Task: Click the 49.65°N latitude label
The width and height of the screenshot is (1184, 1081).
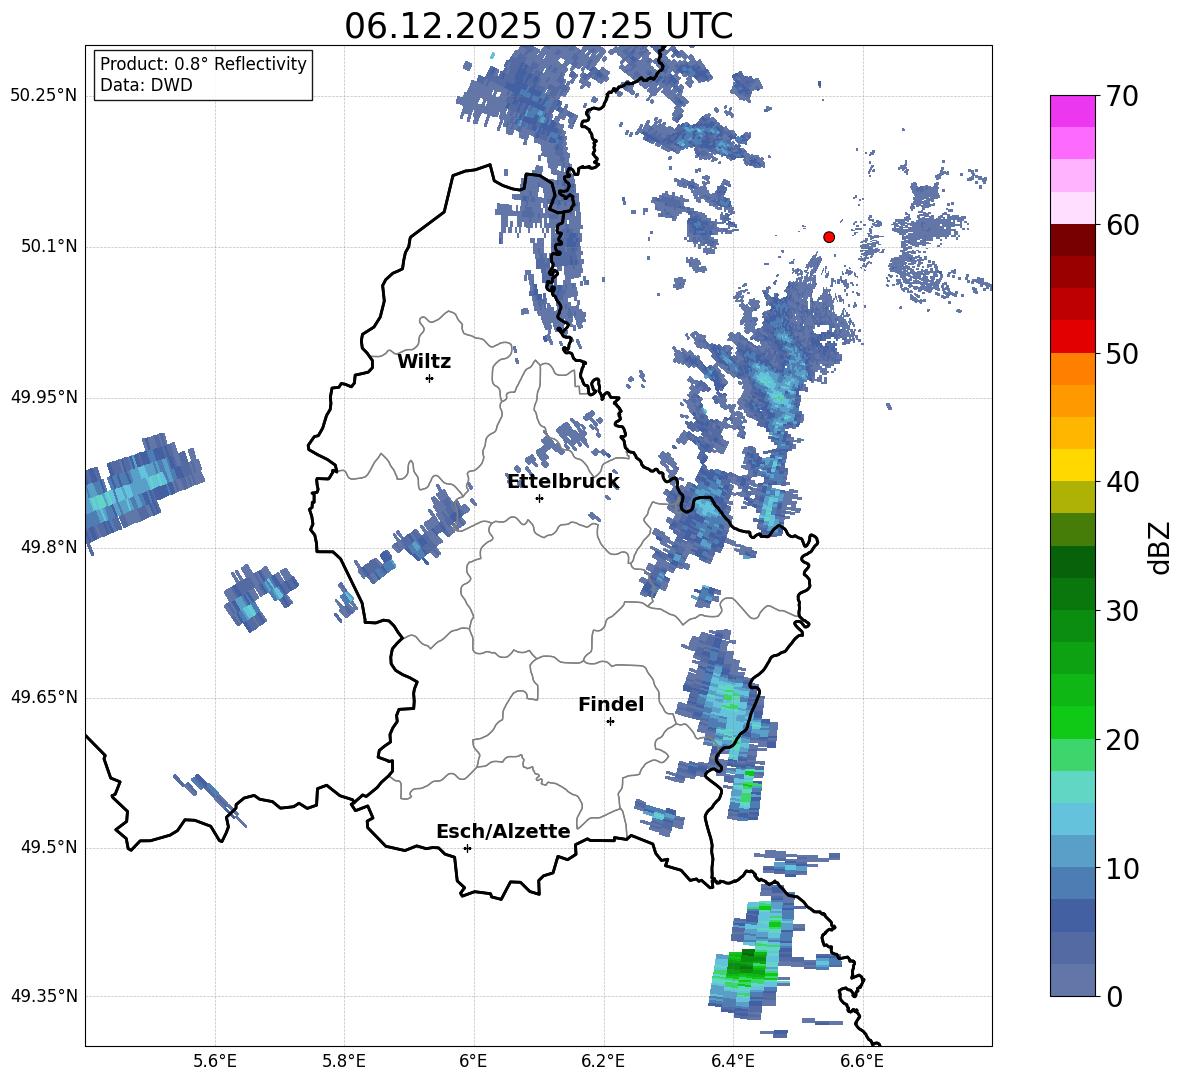Action: point(43,697)
